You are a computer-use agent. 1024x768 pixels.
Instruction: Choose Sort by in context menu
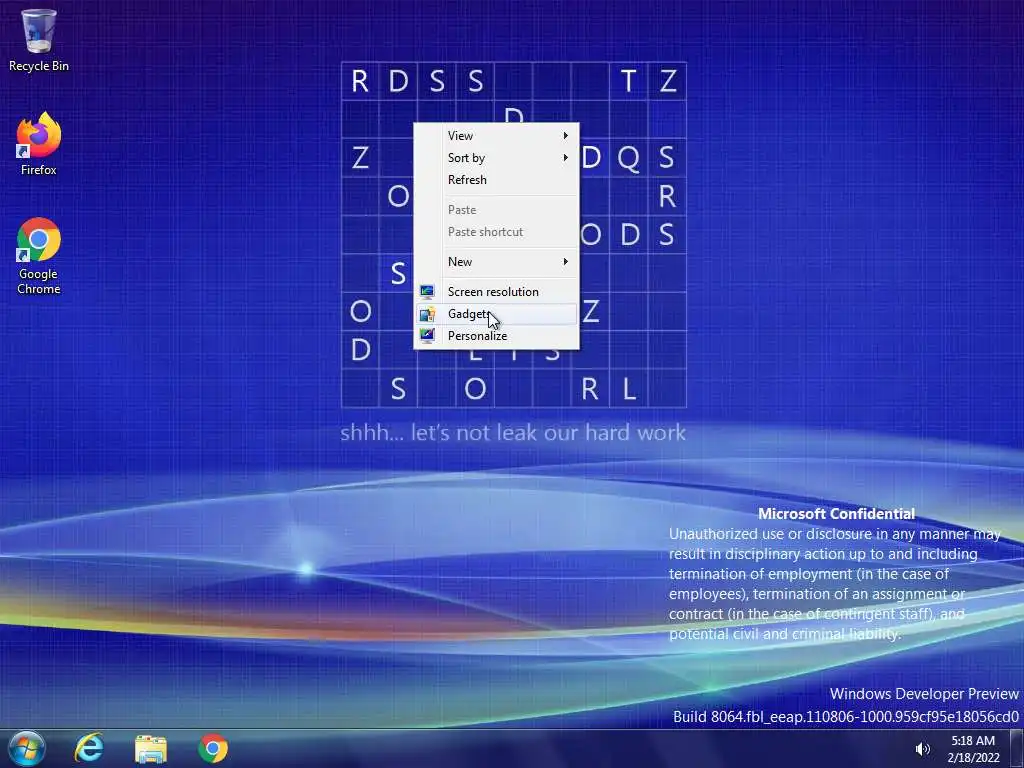click(496, 157)
